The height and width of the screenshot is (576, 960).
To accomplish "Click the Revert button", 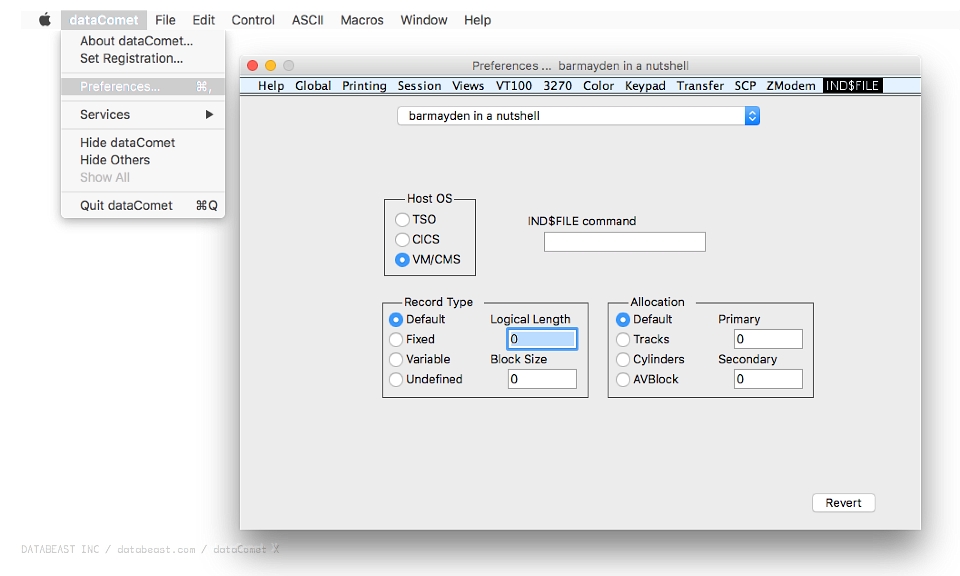I will point(843,503).
